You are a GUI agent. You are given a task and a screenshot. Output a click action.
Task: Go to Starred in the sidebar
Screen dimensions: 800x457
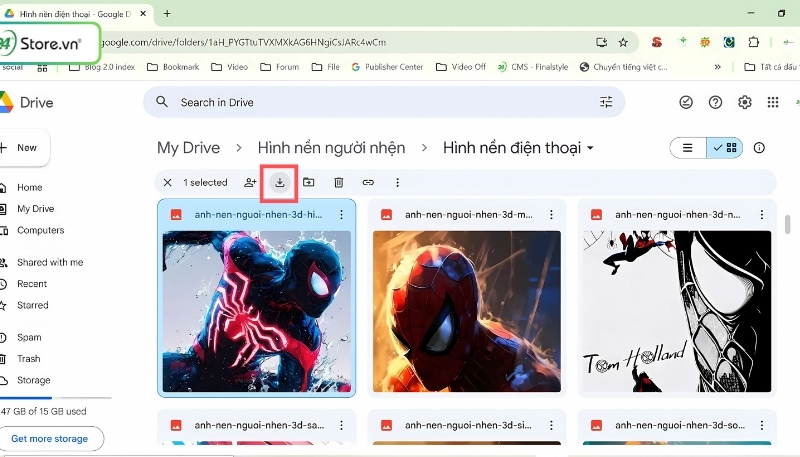click(32, 305)
